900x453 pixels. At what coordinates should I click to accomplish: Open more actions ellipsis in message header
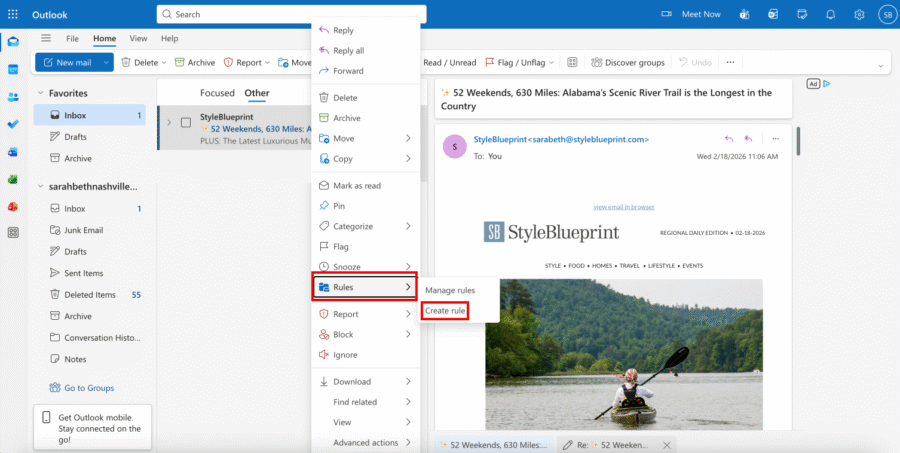pos(775,138)
